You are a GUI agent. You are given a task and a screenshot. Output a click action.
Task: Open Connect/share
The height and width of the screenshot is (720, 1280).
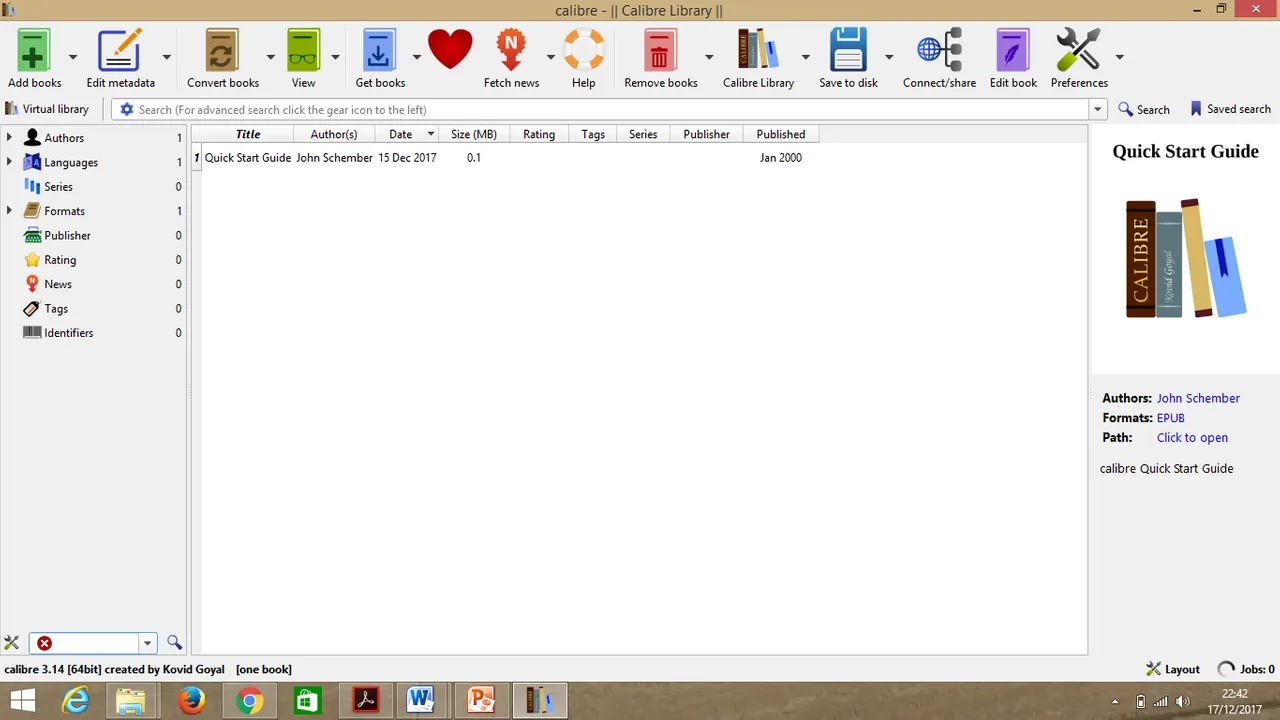coord(939,50)
